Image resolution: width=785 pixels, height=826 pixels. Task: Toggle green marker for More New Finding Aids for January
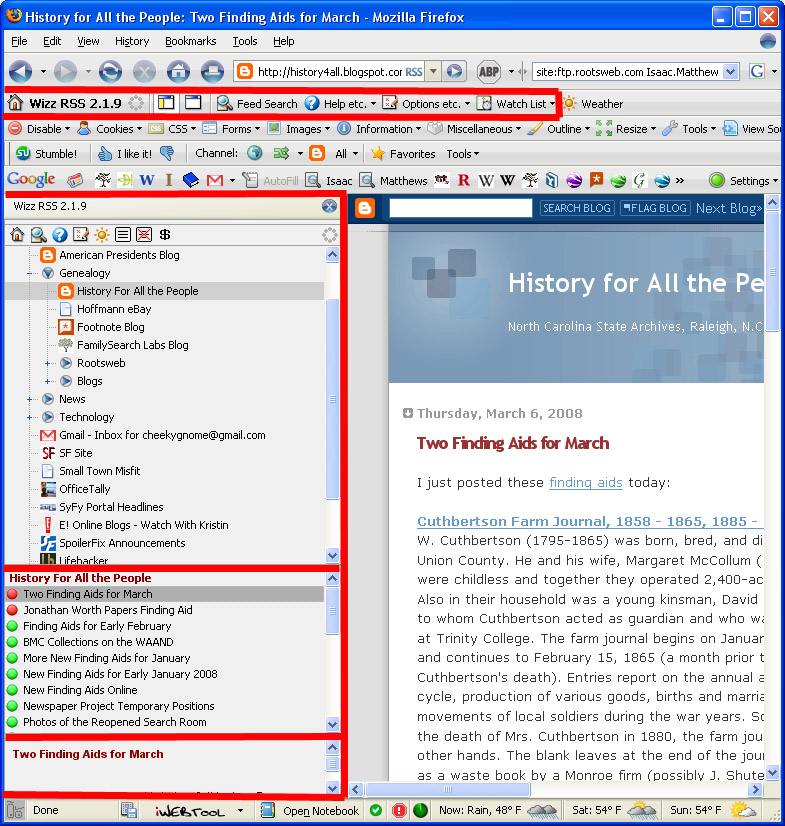point(13,657)
